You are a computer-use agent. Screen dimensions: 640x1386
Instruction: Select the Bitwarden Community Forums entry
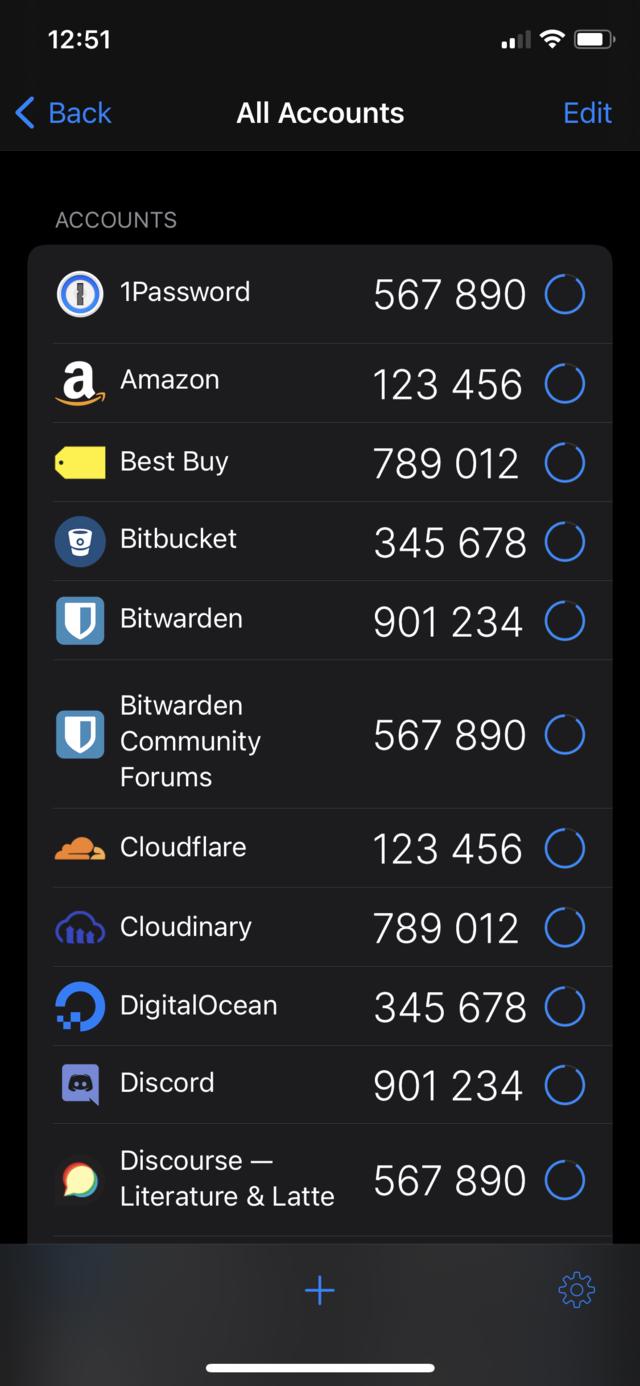pos(190,741)
